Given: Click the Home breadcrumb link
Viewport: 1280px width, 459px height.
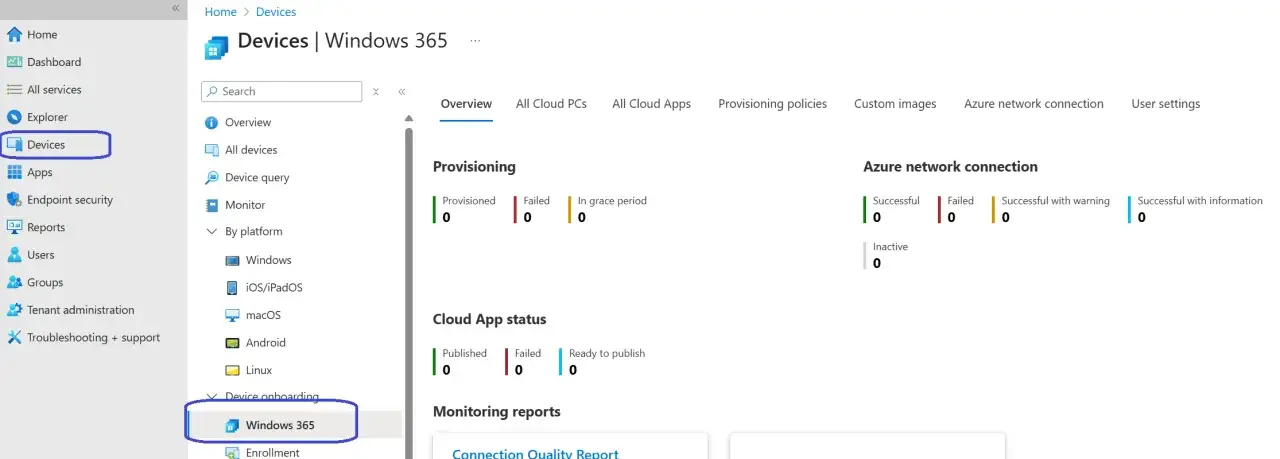Looking at the screenshot, I should click(220, 12).
